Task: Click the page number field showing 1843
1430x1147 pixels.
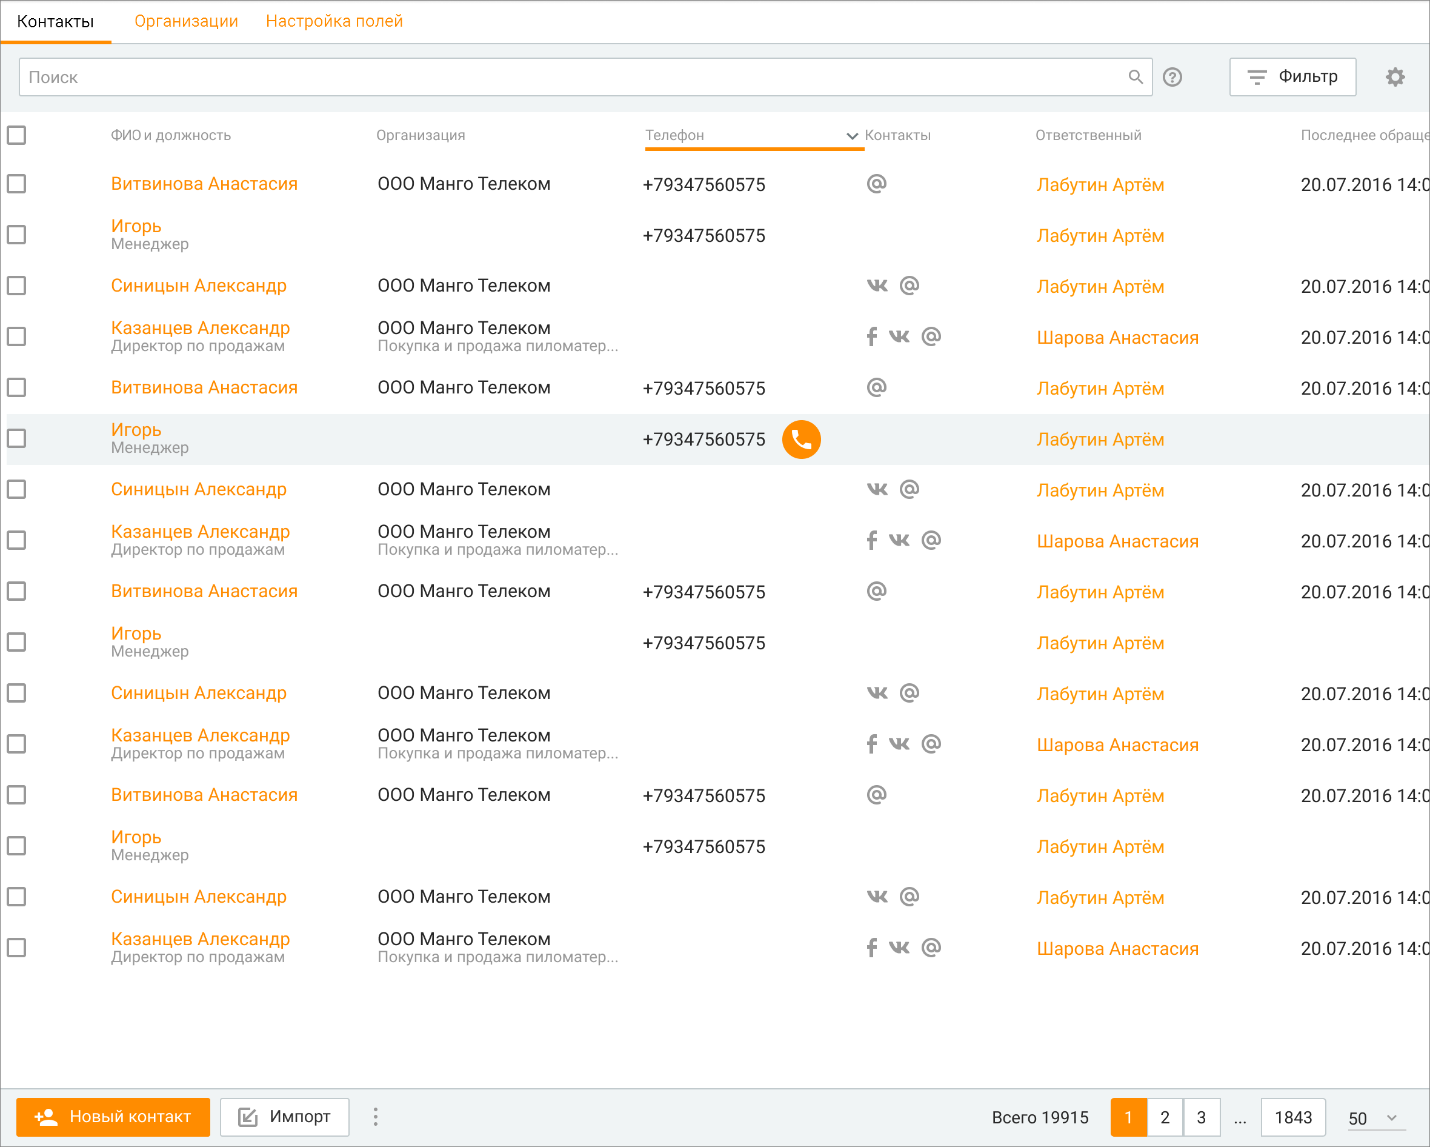Action: tap(1293, 1117)
